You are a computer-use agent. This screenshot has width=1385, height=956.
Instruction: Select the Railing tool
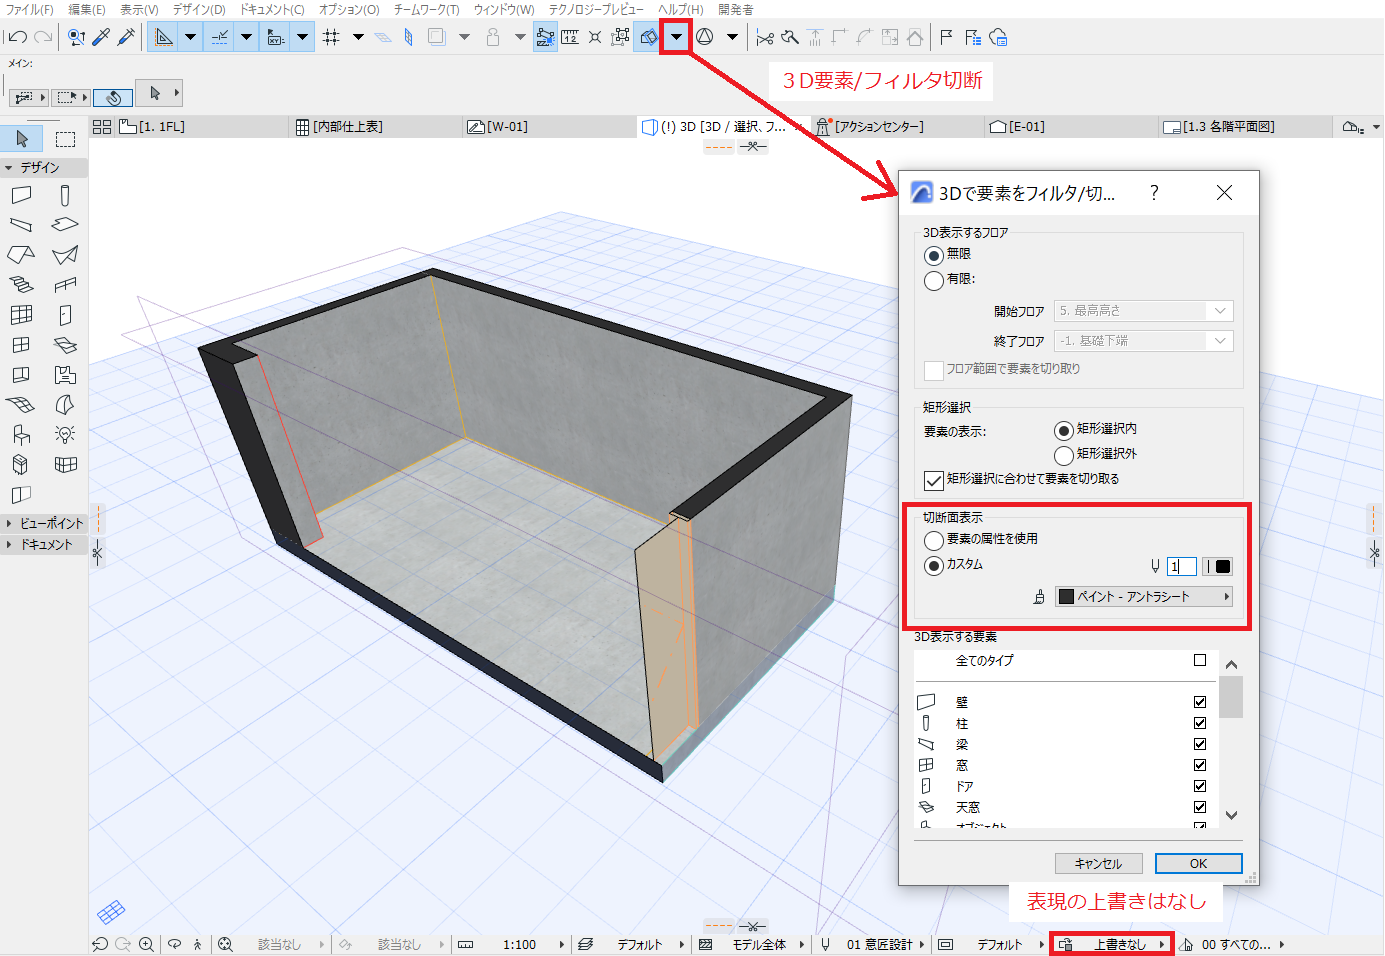pyautogui.click(x=65, y=285)
